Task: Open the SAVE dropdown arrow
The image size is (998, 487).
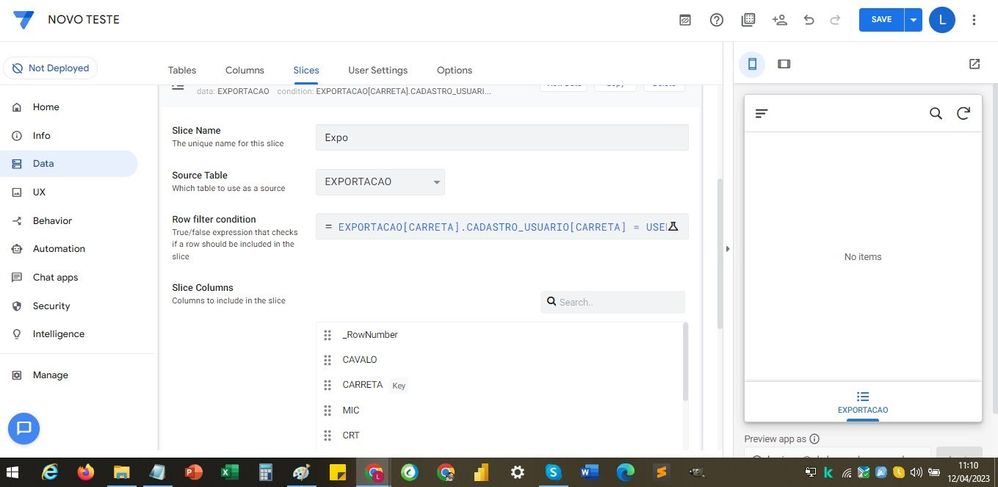Action: coord(913,20)
